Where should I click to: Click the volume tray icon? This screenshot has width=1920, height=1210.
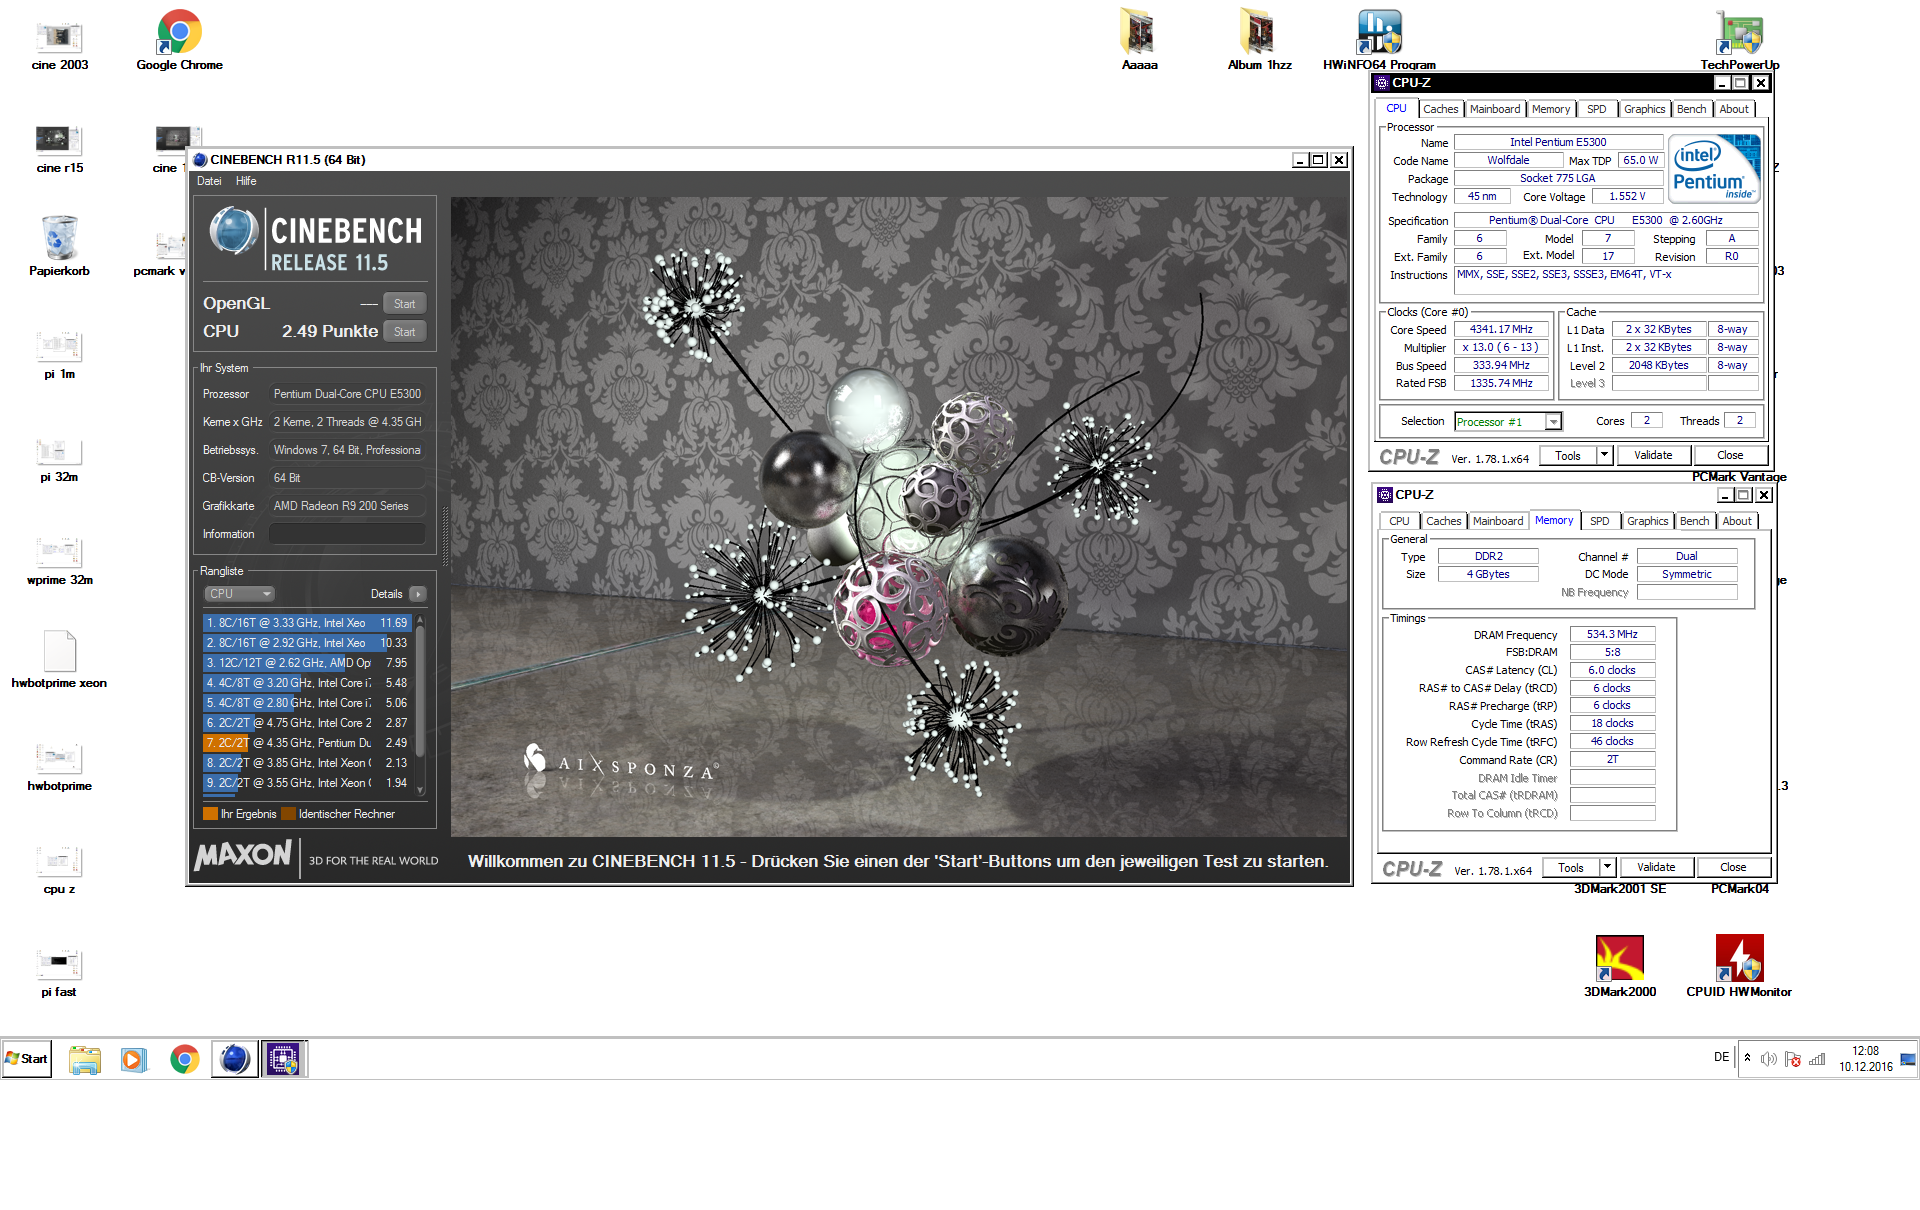[x=1768, y=1059]
